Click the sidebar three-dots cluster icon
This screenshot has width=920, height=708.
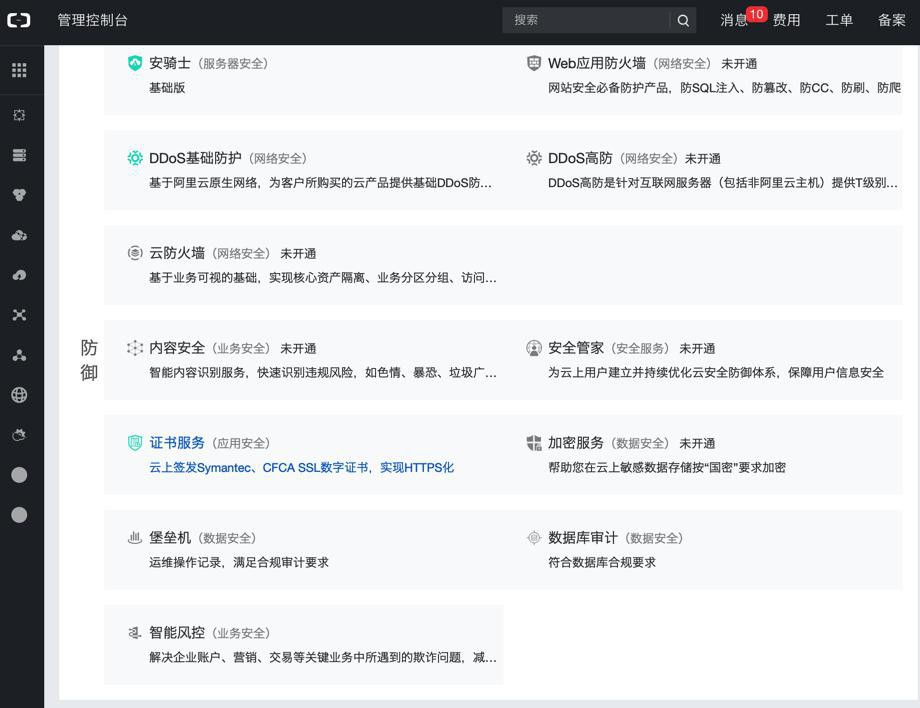click(19, 195)
